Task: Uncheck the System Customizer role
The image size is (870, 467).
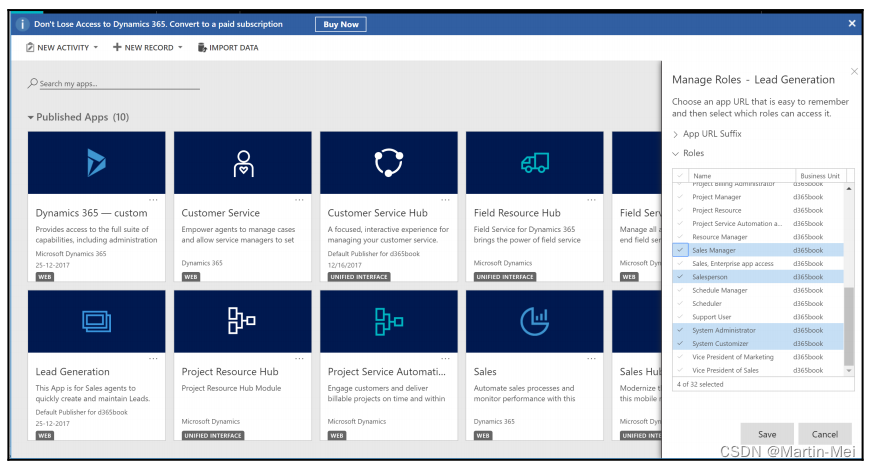Action: coord(680,343)
